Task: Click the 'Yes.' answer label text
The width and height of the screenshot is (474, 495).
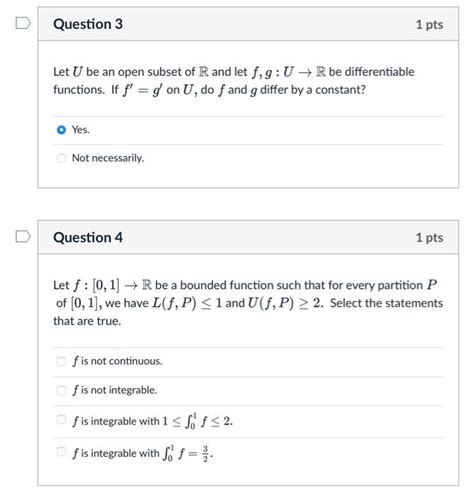Action: pyautogui.click(x=81, y=129)
